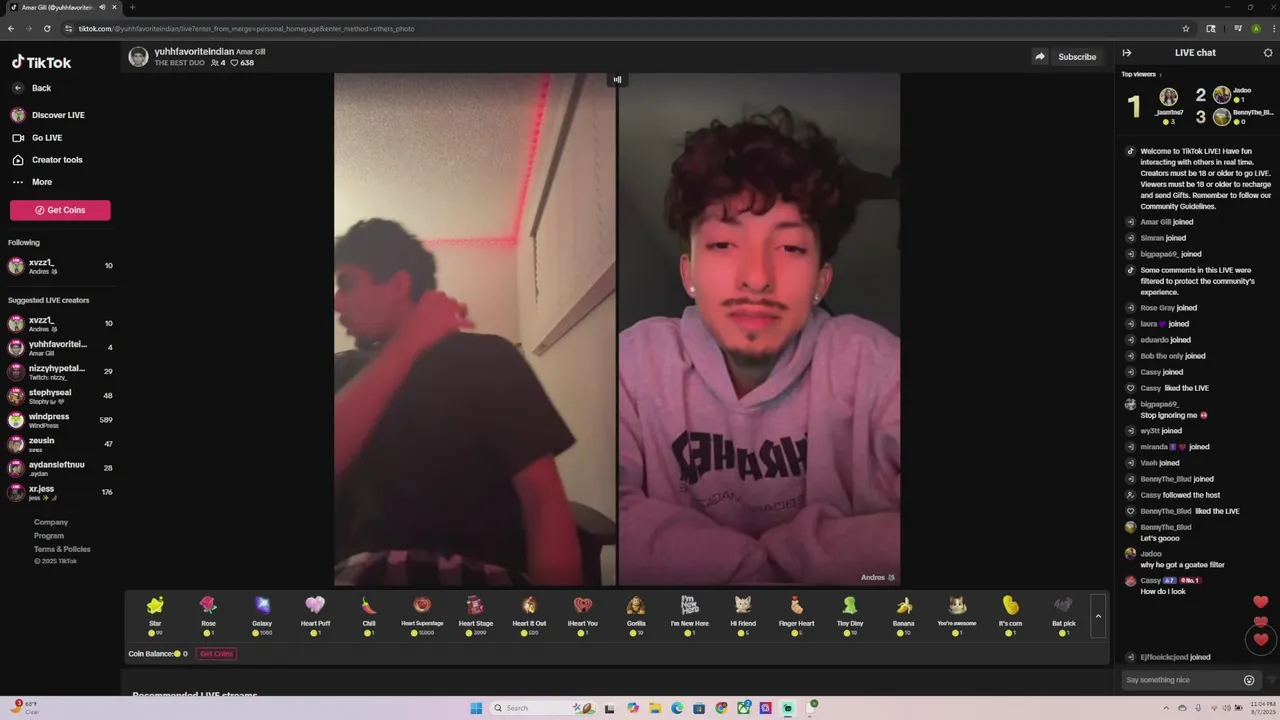
Task: Send the Banana gift
Action: (x=903, y=614)
